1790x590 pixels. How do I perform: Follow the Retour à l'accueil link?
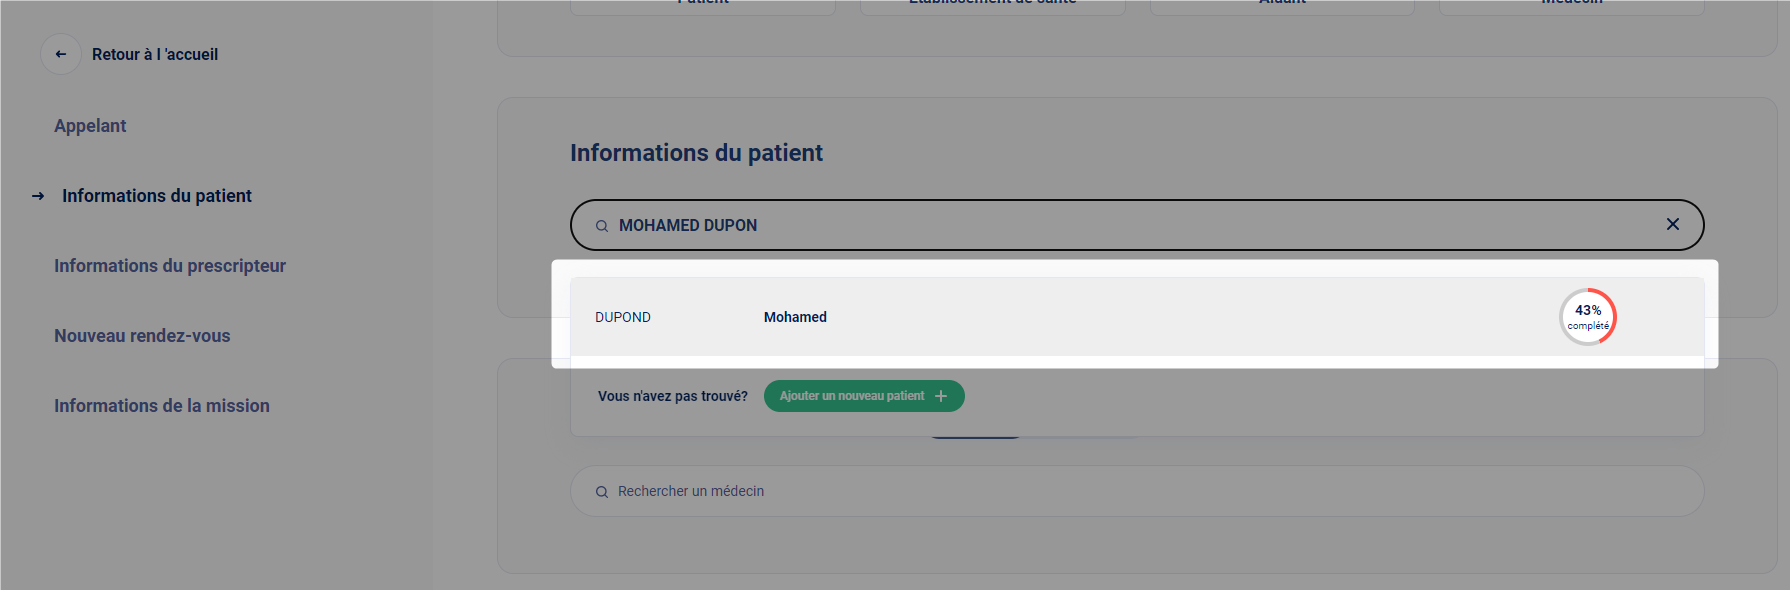click(x=155, y=55)
